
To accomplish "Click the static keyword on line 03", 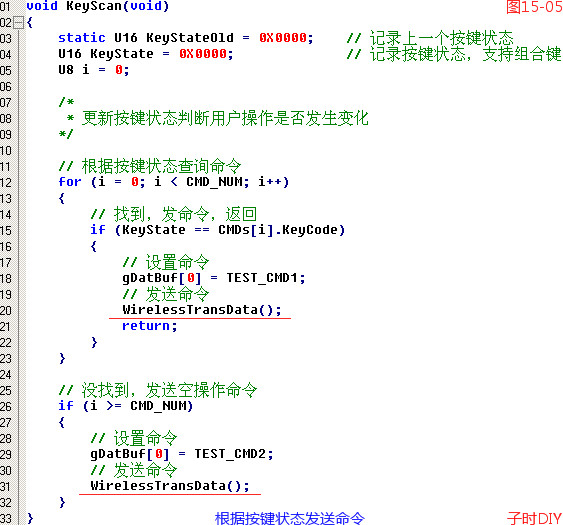I will pyautogui.click(x=82, y=38).
